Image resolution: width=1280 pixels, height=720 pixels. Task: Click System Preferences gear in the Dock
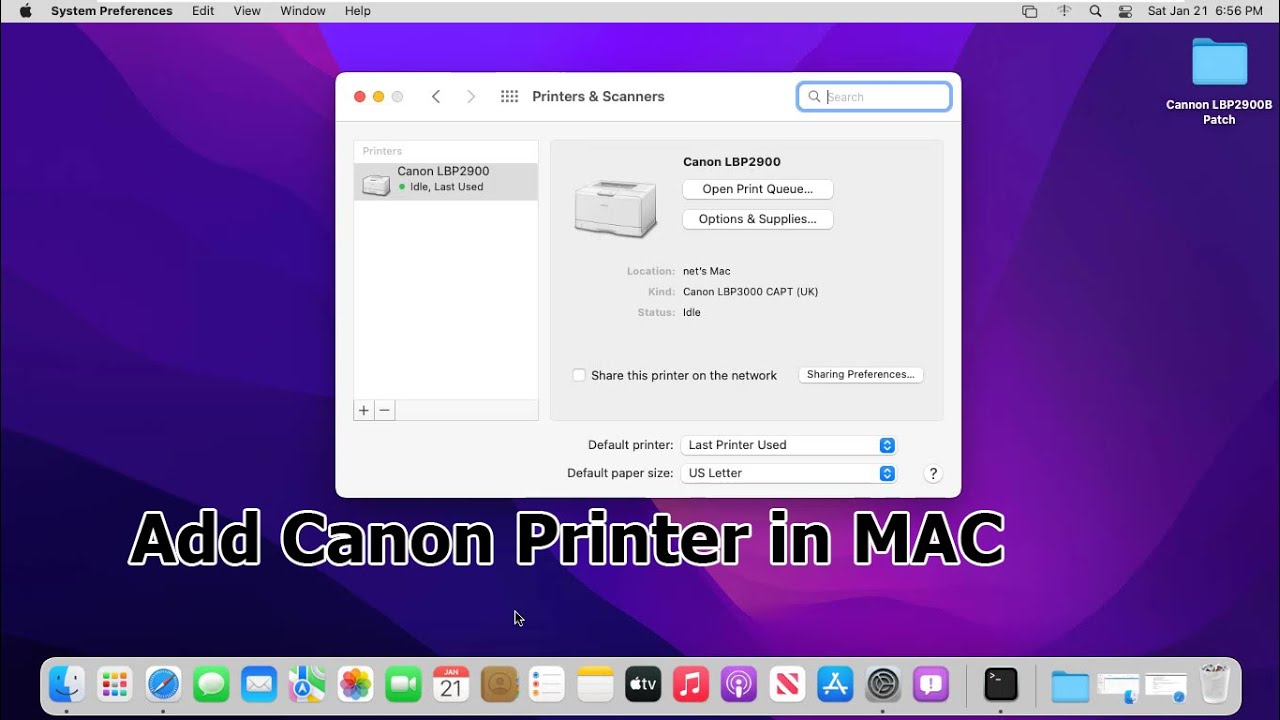point(883,684)
